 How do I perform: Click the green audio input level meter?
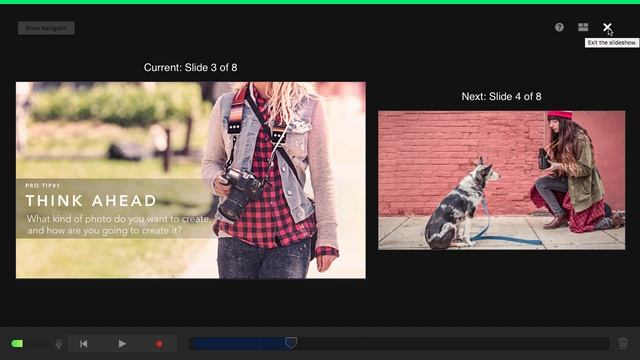18,344
